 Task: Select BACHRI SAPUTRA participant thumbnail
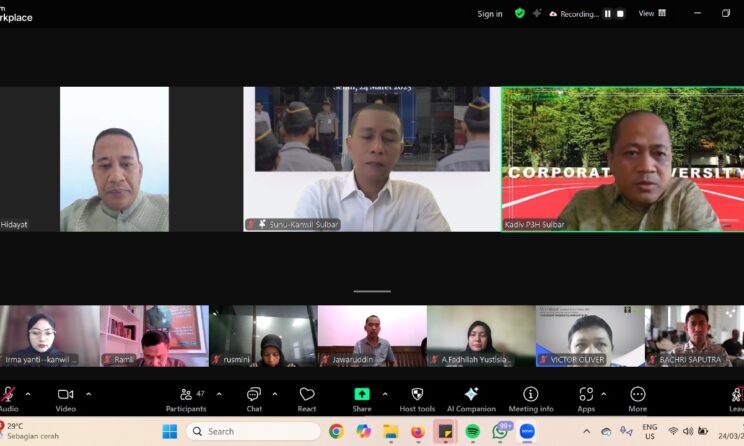[695, 336]
